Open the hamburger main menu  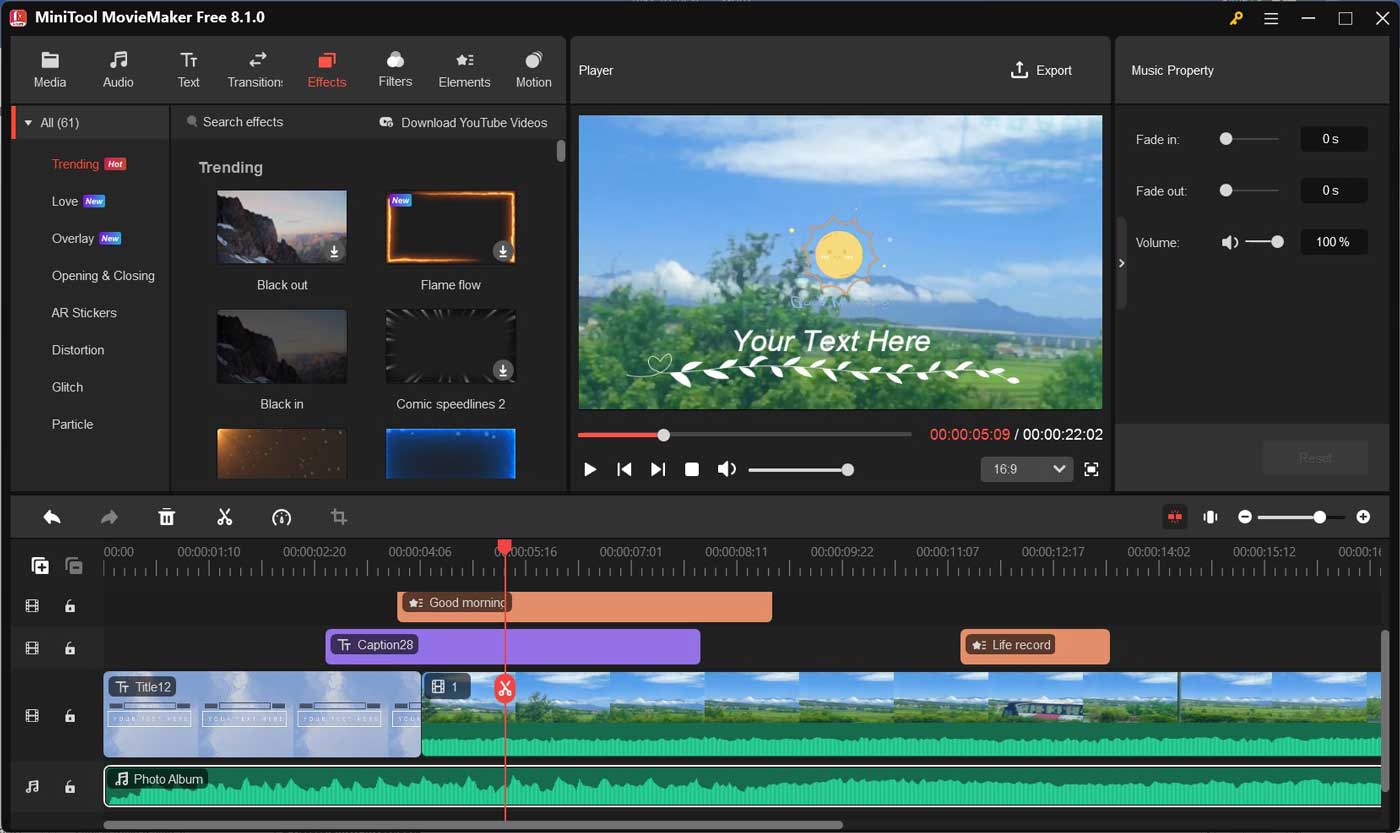point(1271,18)
